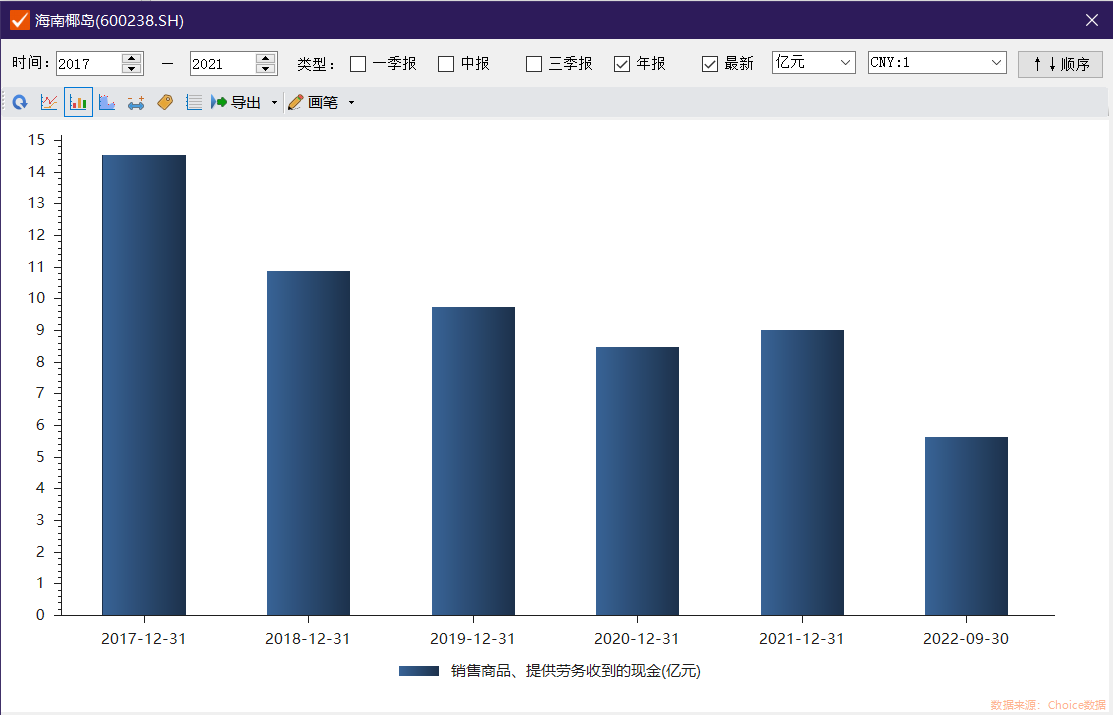Click the 2017-12-31 bar in chart
This screenshot has height=715, width=1113.
[x=143, y=384]
